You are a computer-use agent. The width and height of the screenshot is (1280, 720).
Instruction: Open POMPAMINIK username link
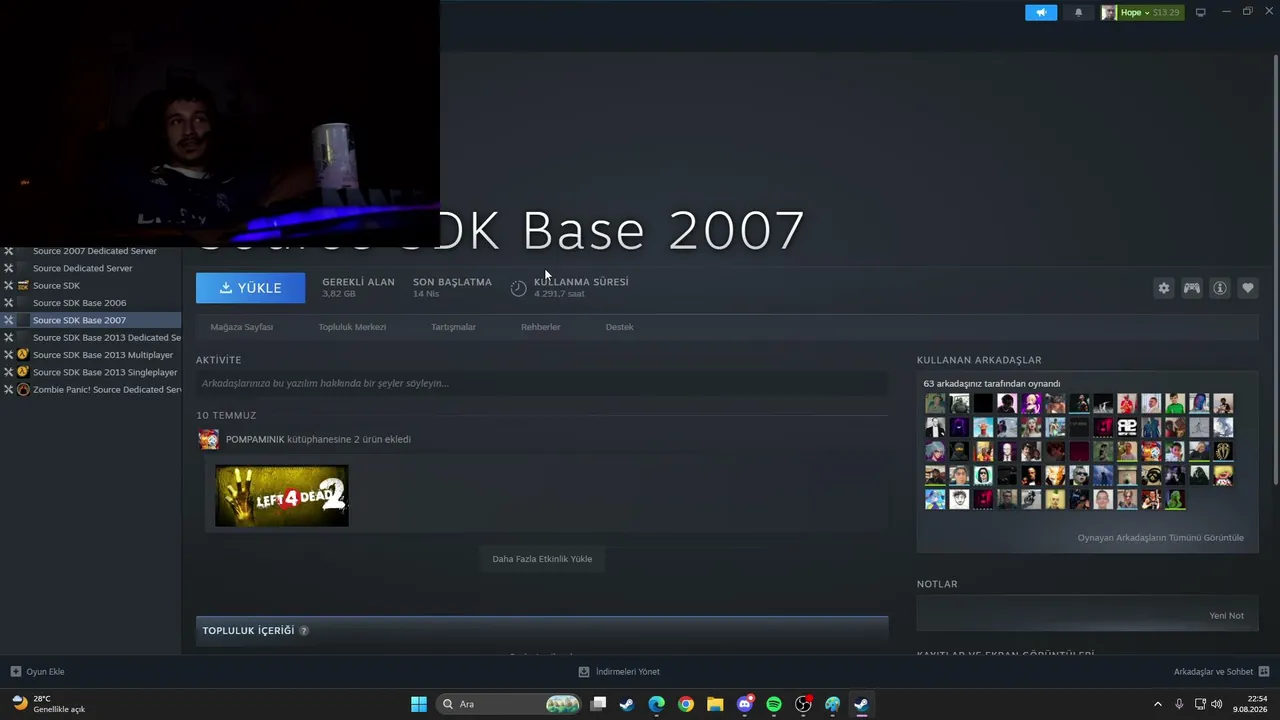(255, 439)
